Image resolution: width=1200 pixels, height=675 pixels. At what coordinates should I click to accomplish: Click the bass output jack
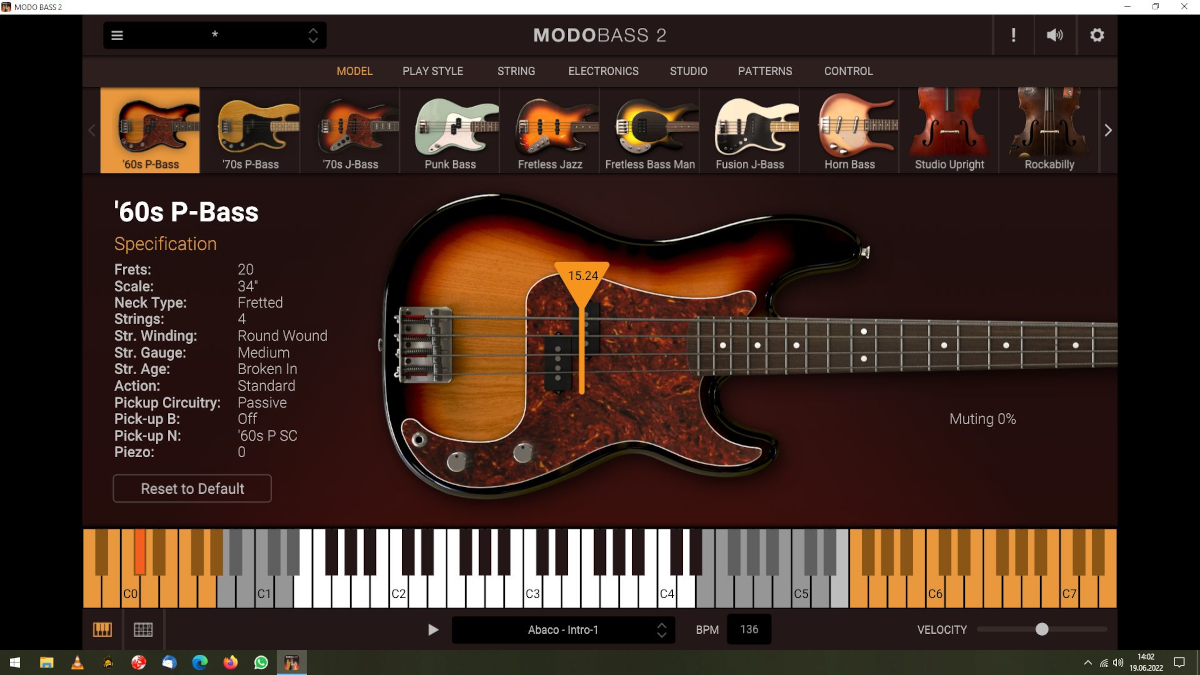coord(418,439)
